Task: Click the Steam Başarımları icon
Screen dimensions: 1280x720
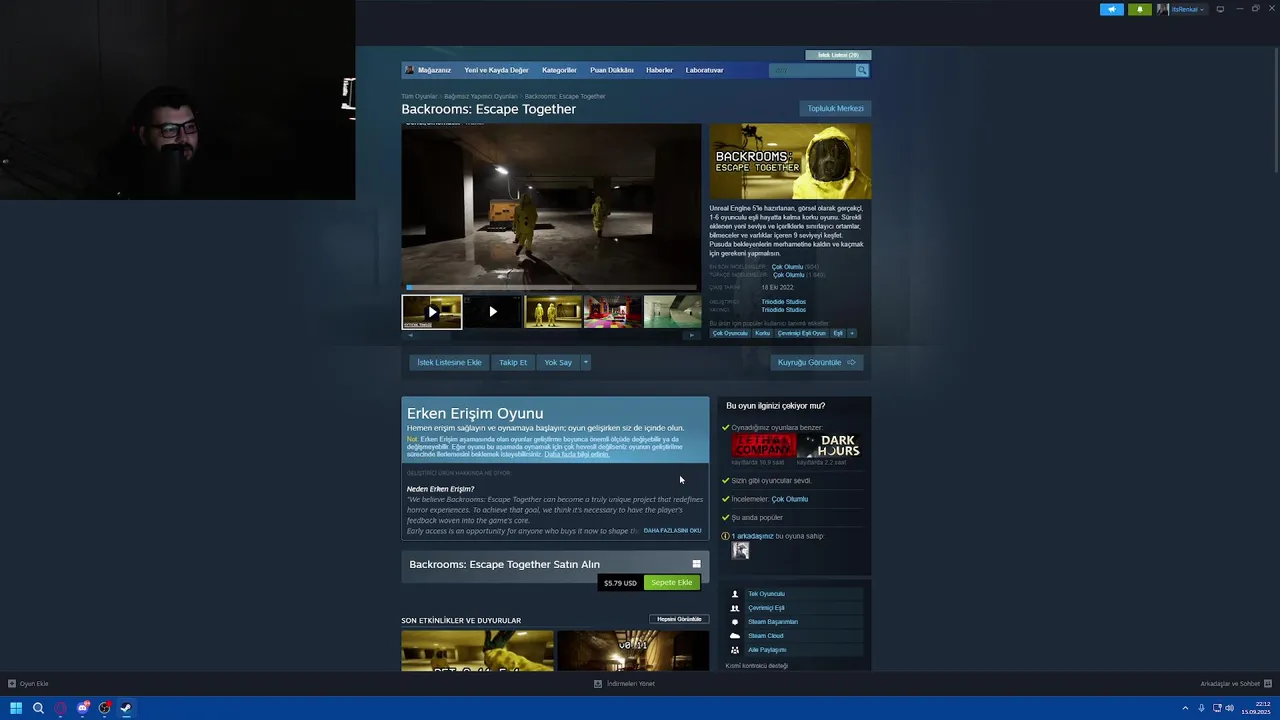Action: pyautogui.click(x=735, y=622)
